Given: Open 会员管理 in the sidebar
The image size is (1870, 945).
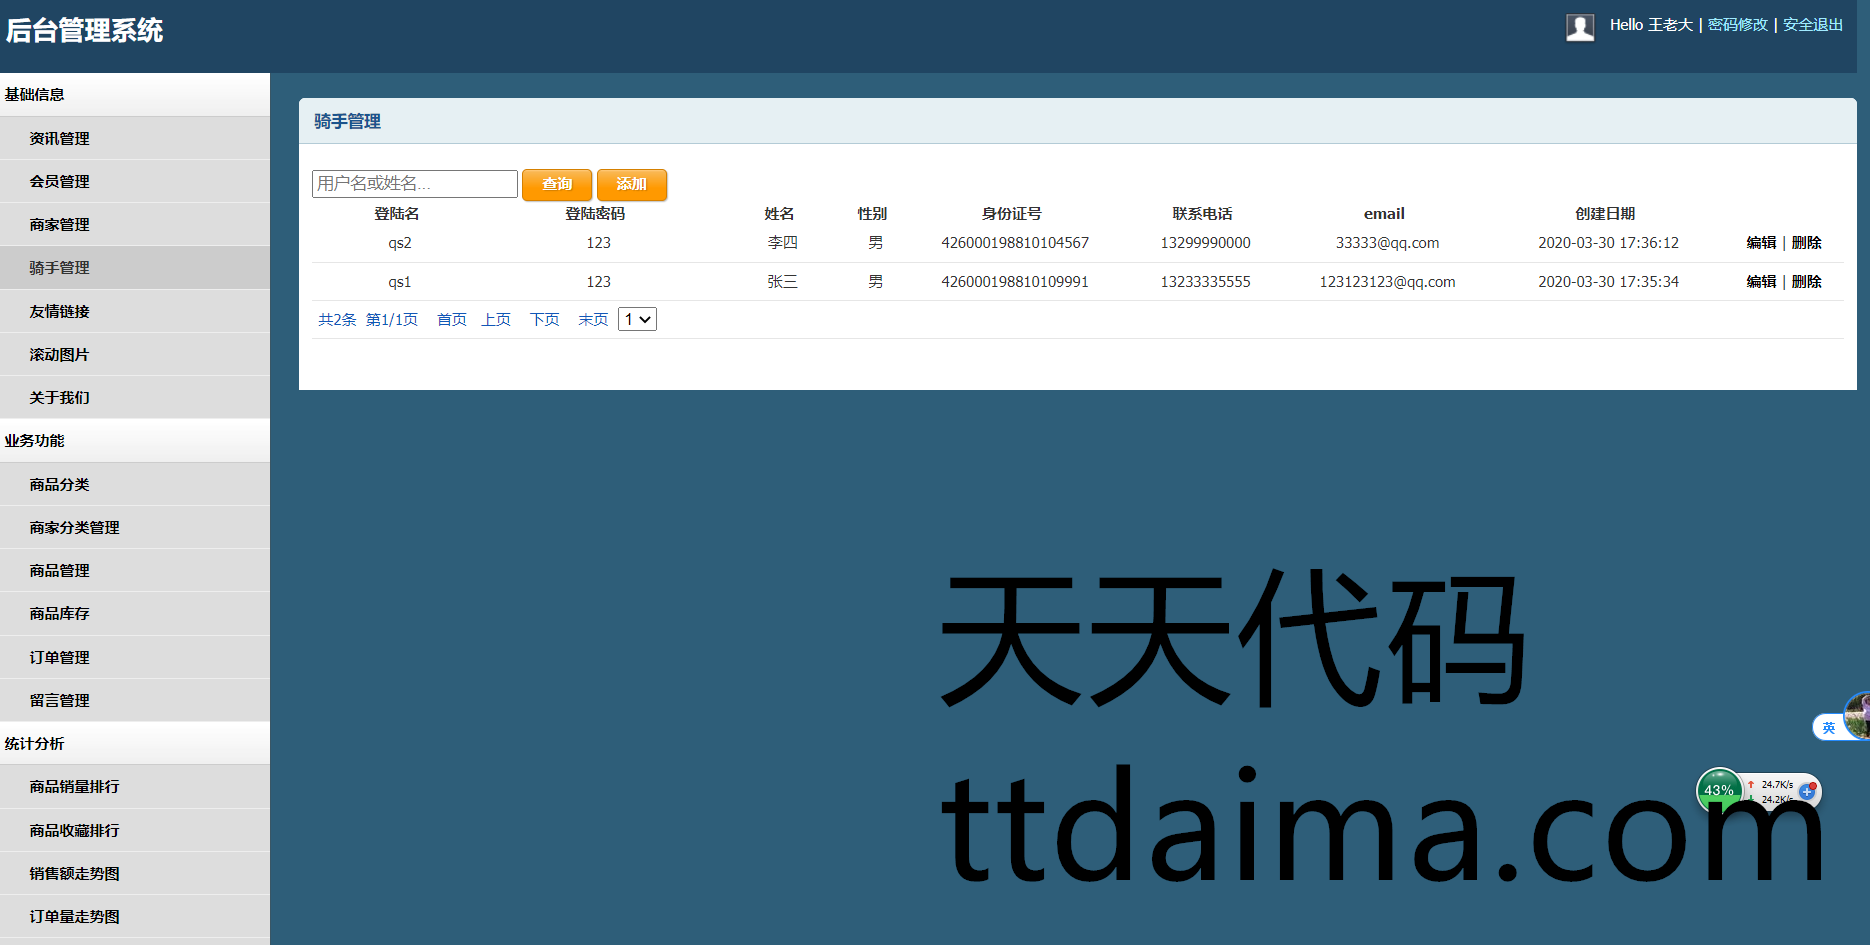Looking at the screenshot, I should [x=60, y=182].
